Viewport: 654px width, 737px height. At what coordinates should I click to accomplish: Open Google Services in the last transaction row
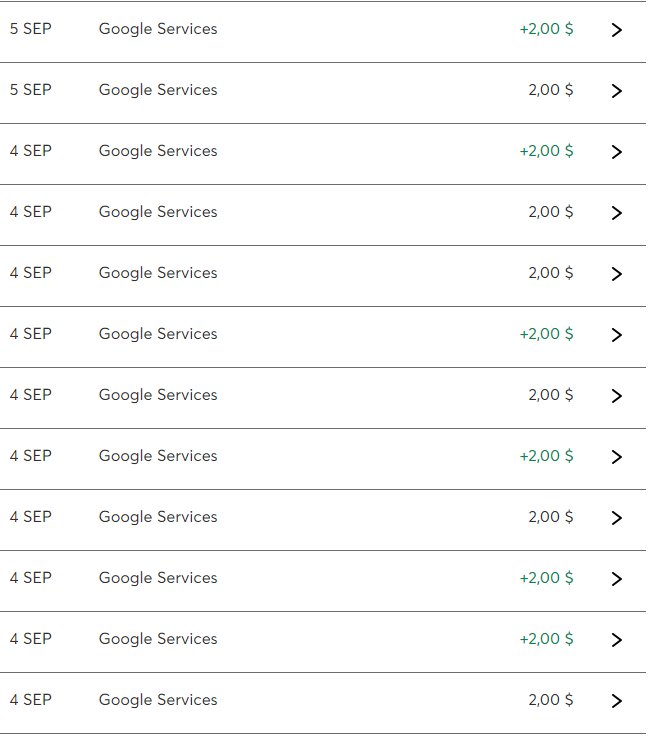158,700
